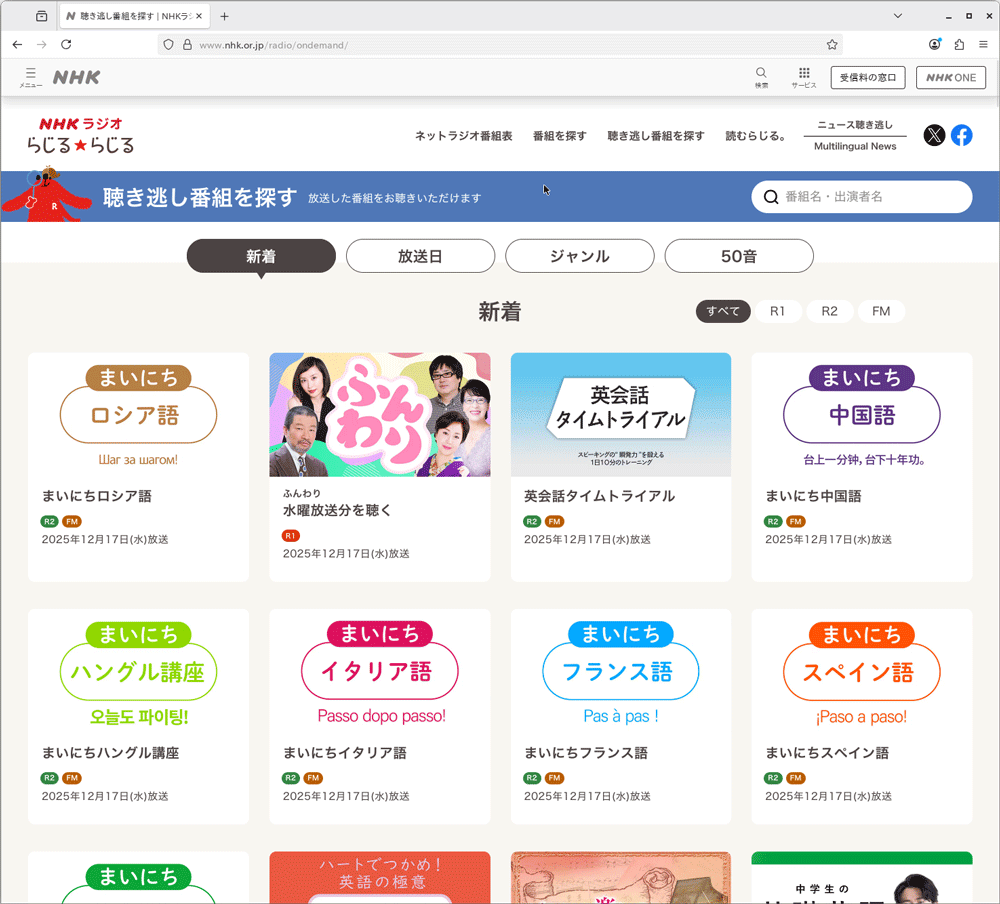1000x904 pixels.
Task: Open the browser account profile menu
Action: (934, 44)
